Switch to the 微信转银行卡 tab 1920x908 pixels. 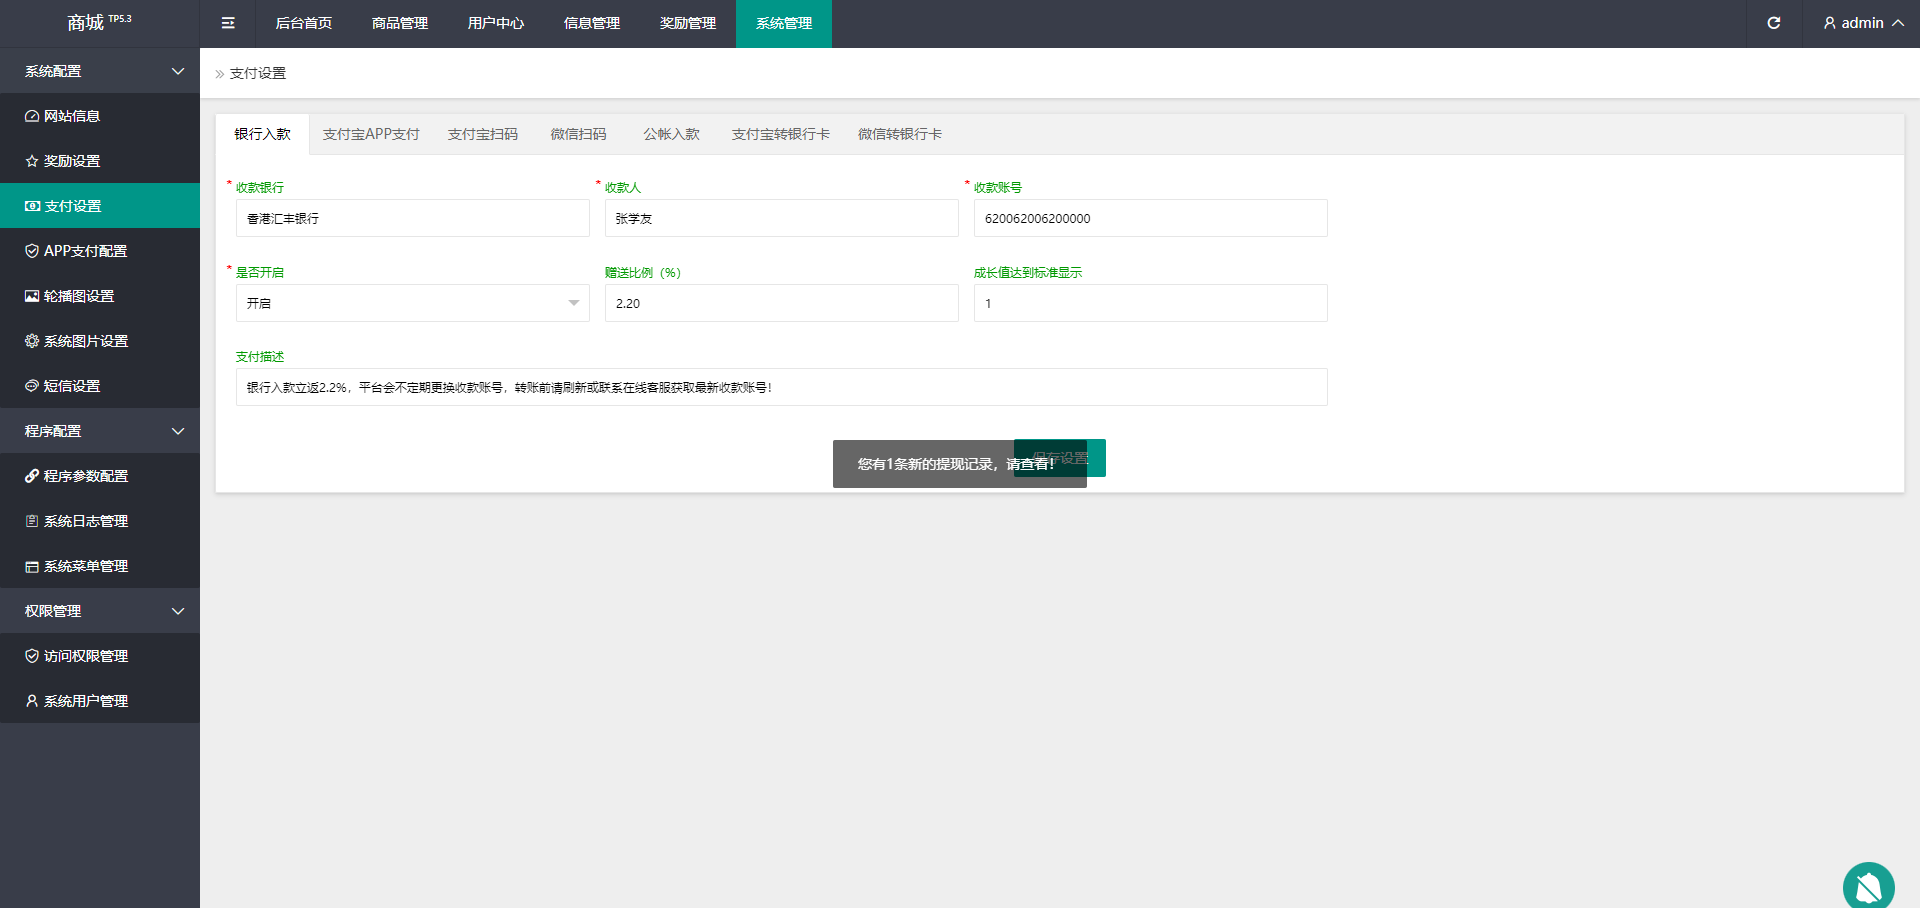900,134
